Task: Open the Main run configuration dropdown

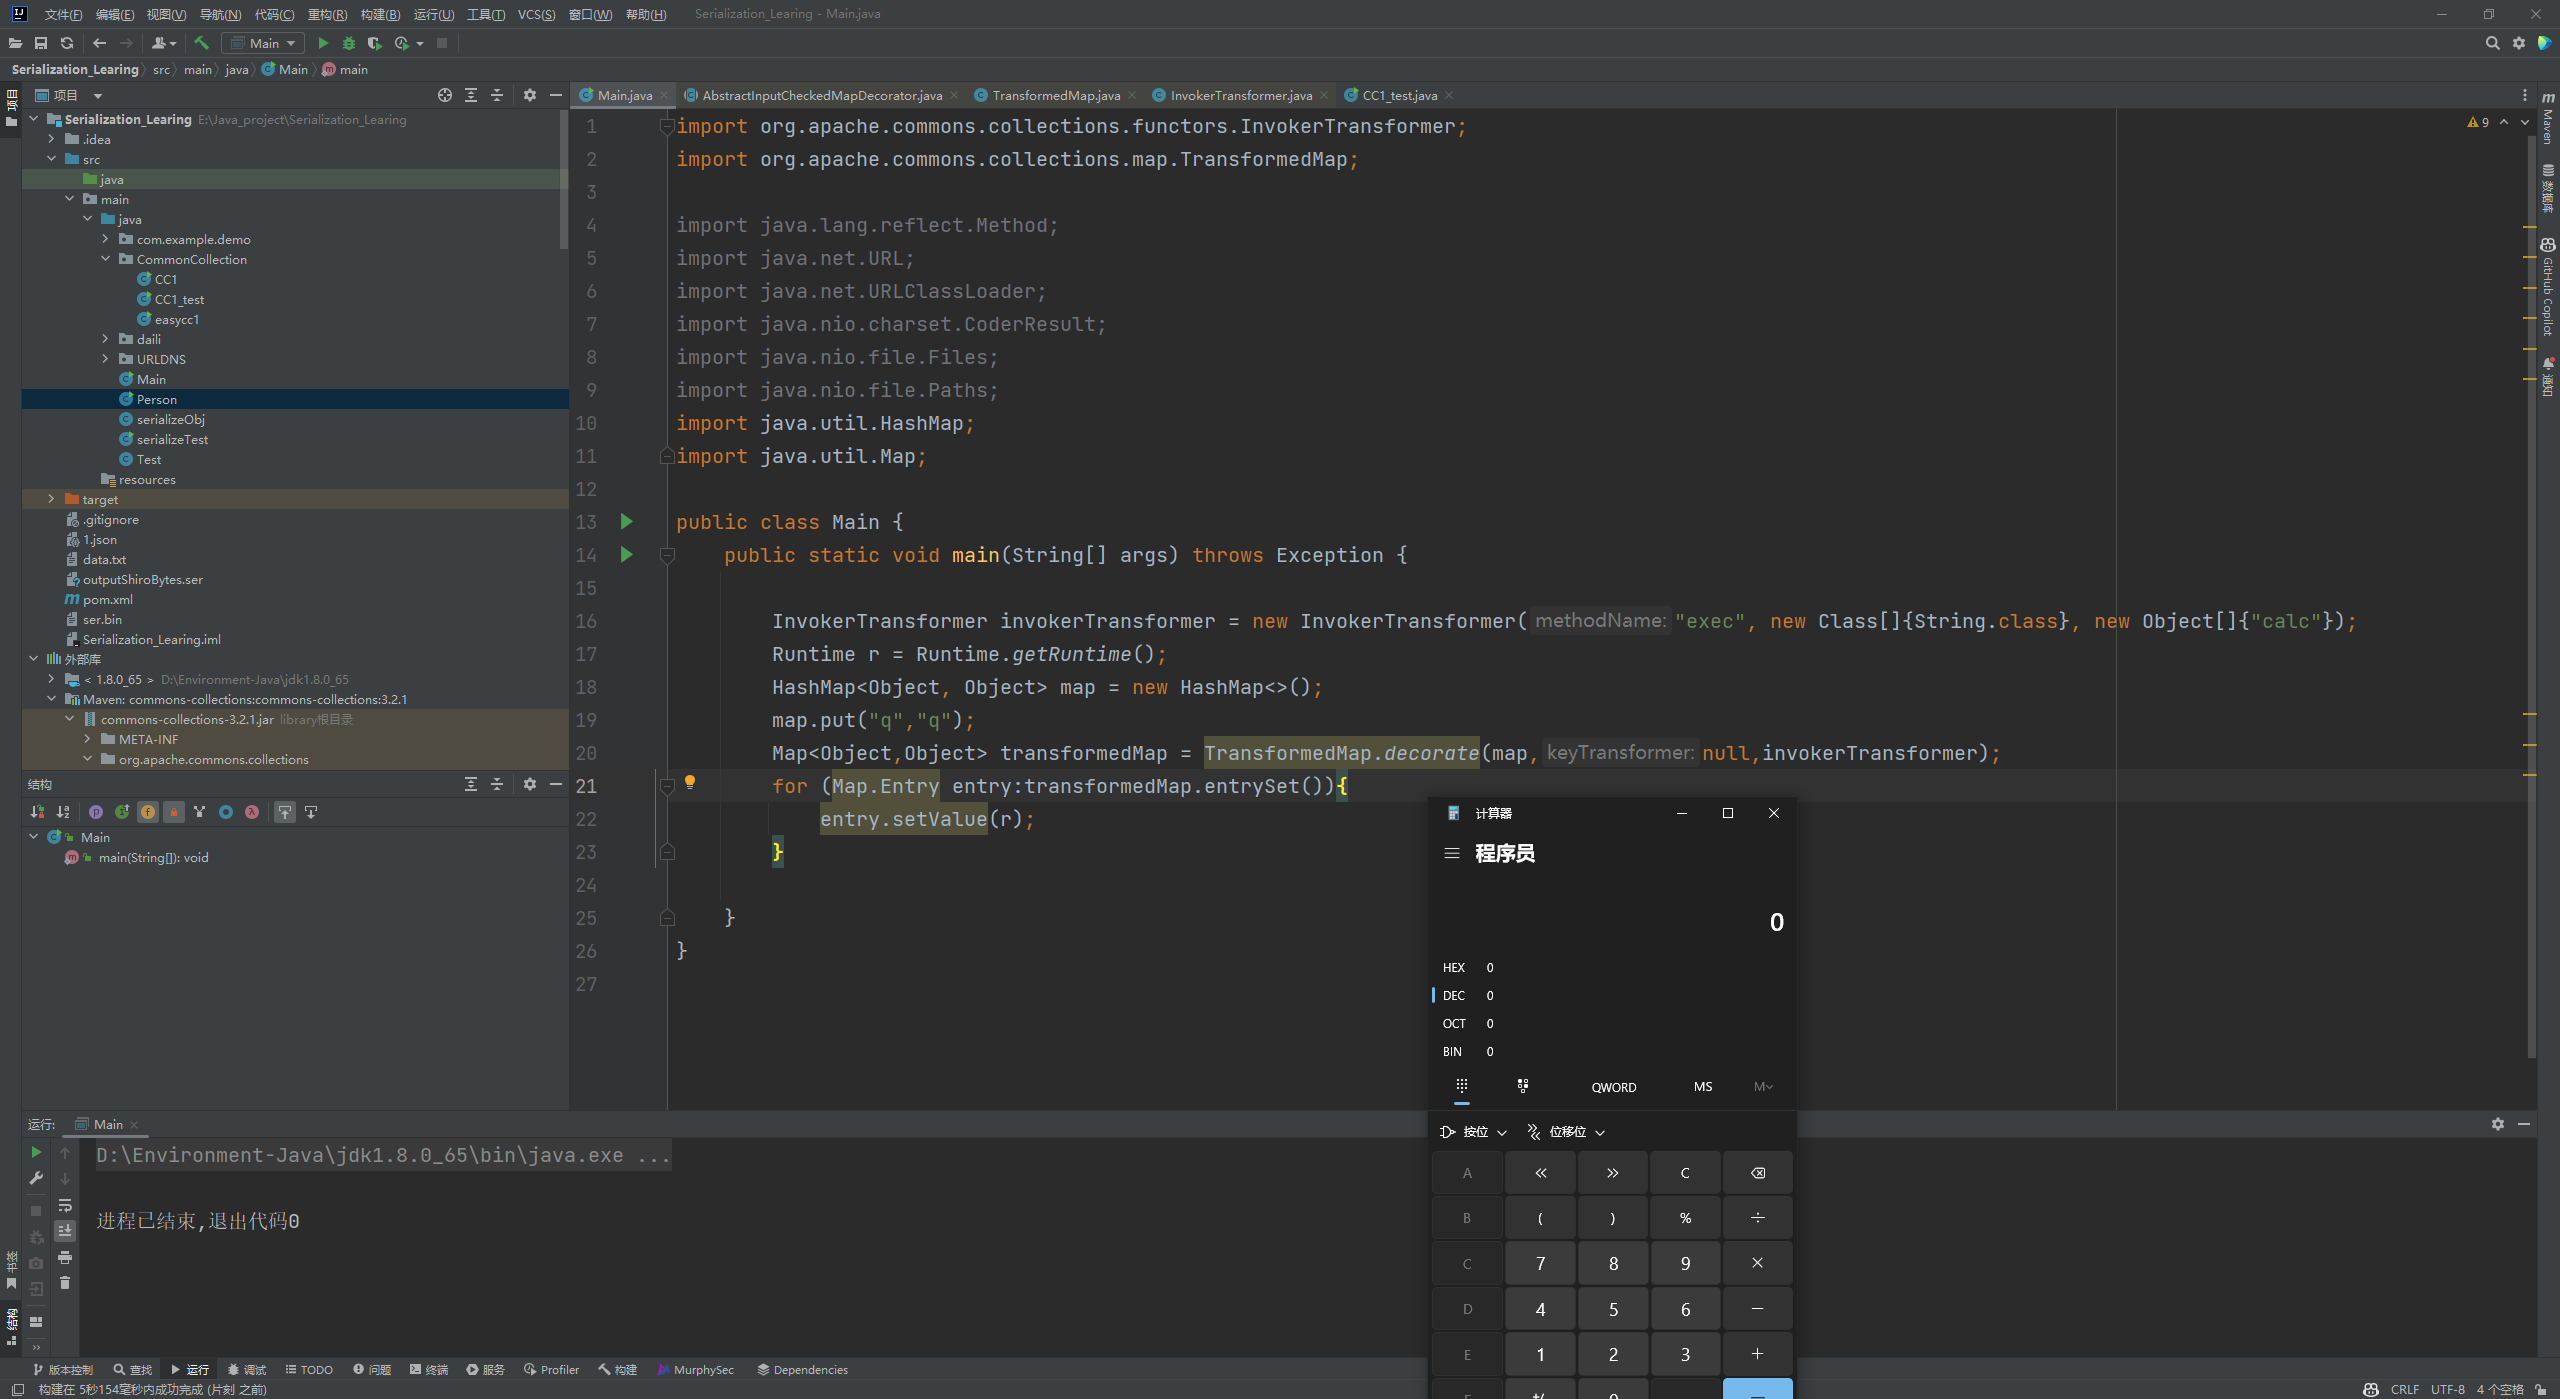Action: coord(263,43)
